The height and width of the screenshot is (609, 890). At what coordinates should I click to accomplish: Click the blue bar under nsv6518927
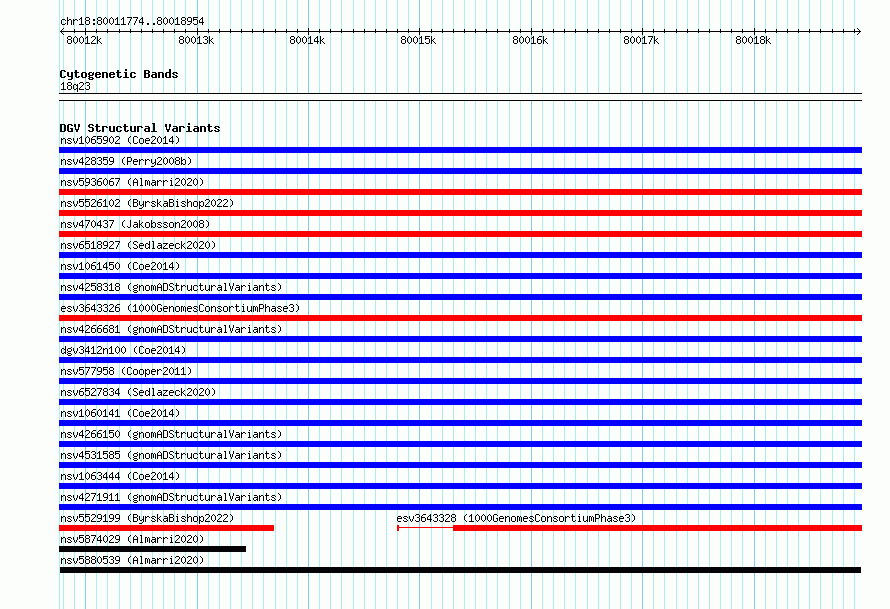pyautogui.click(x=460, y=255)
